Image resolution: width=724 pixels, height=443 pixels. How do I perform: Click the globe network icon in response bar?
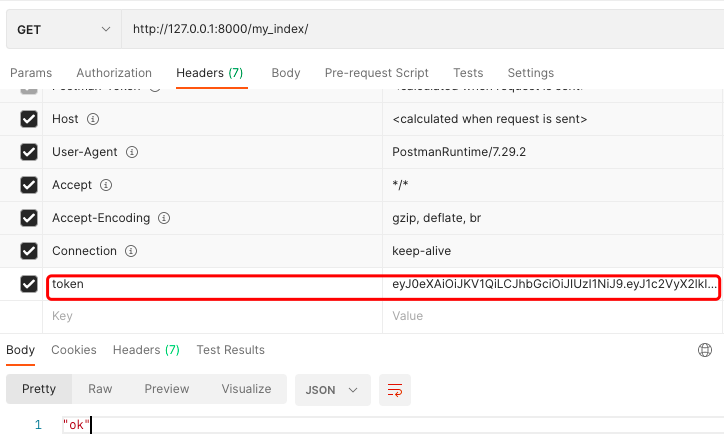(704, 350)
